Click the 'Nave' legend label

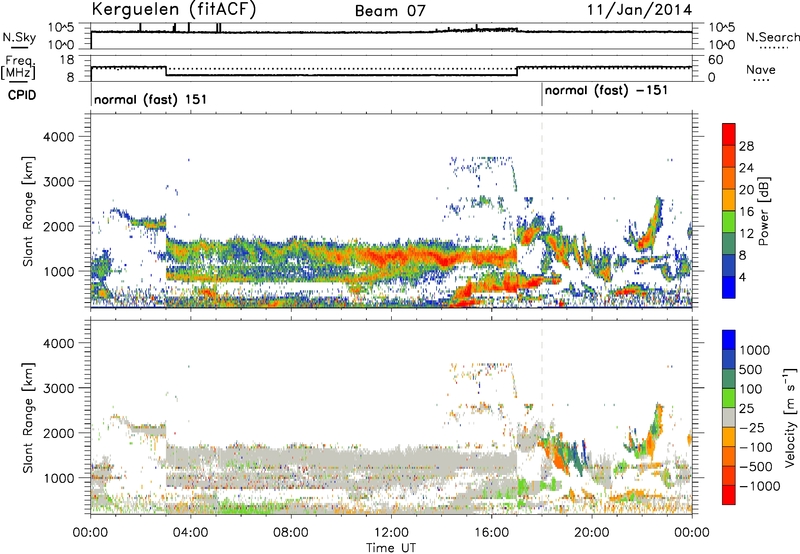click(760, 70)
